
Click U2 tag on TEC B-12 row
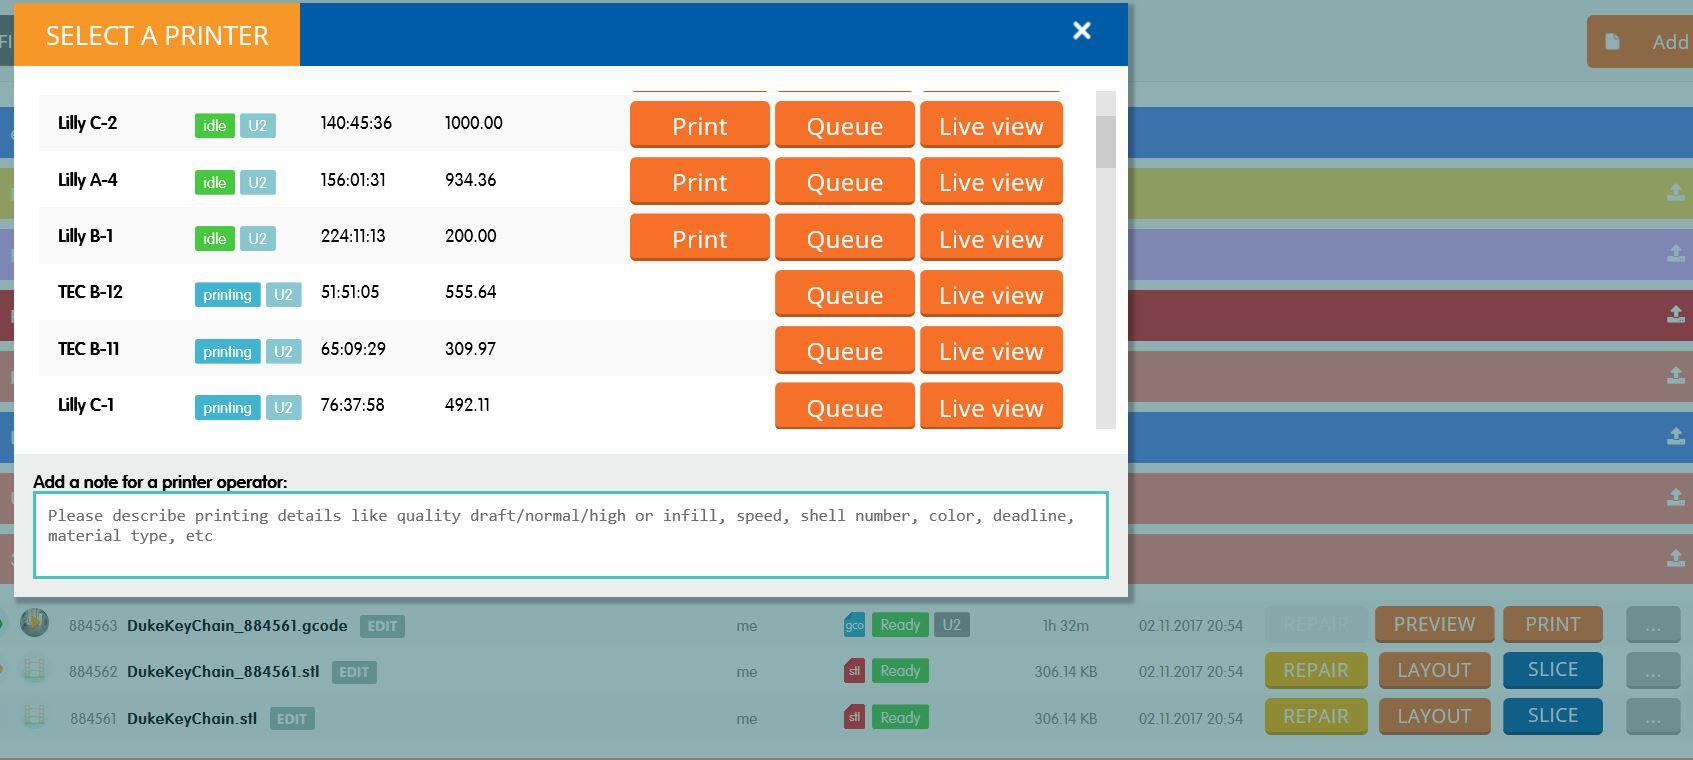[x=283, y=294]
